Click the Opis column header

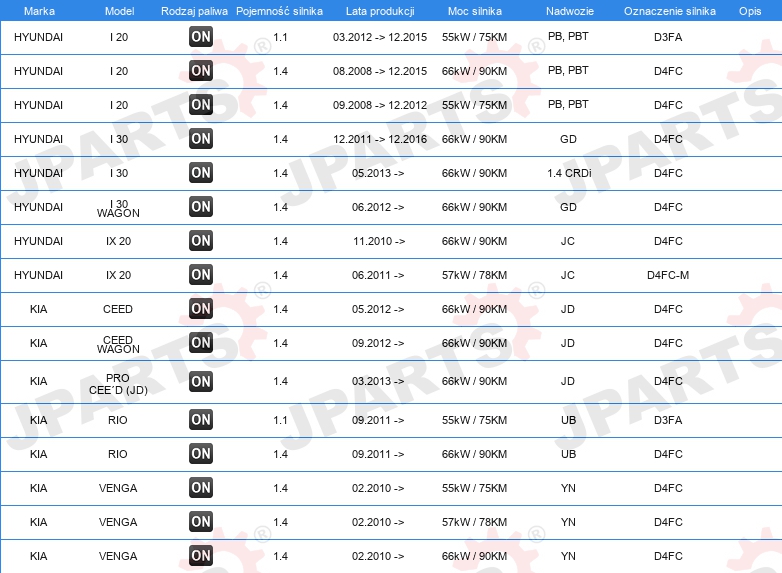click(750, 11)
